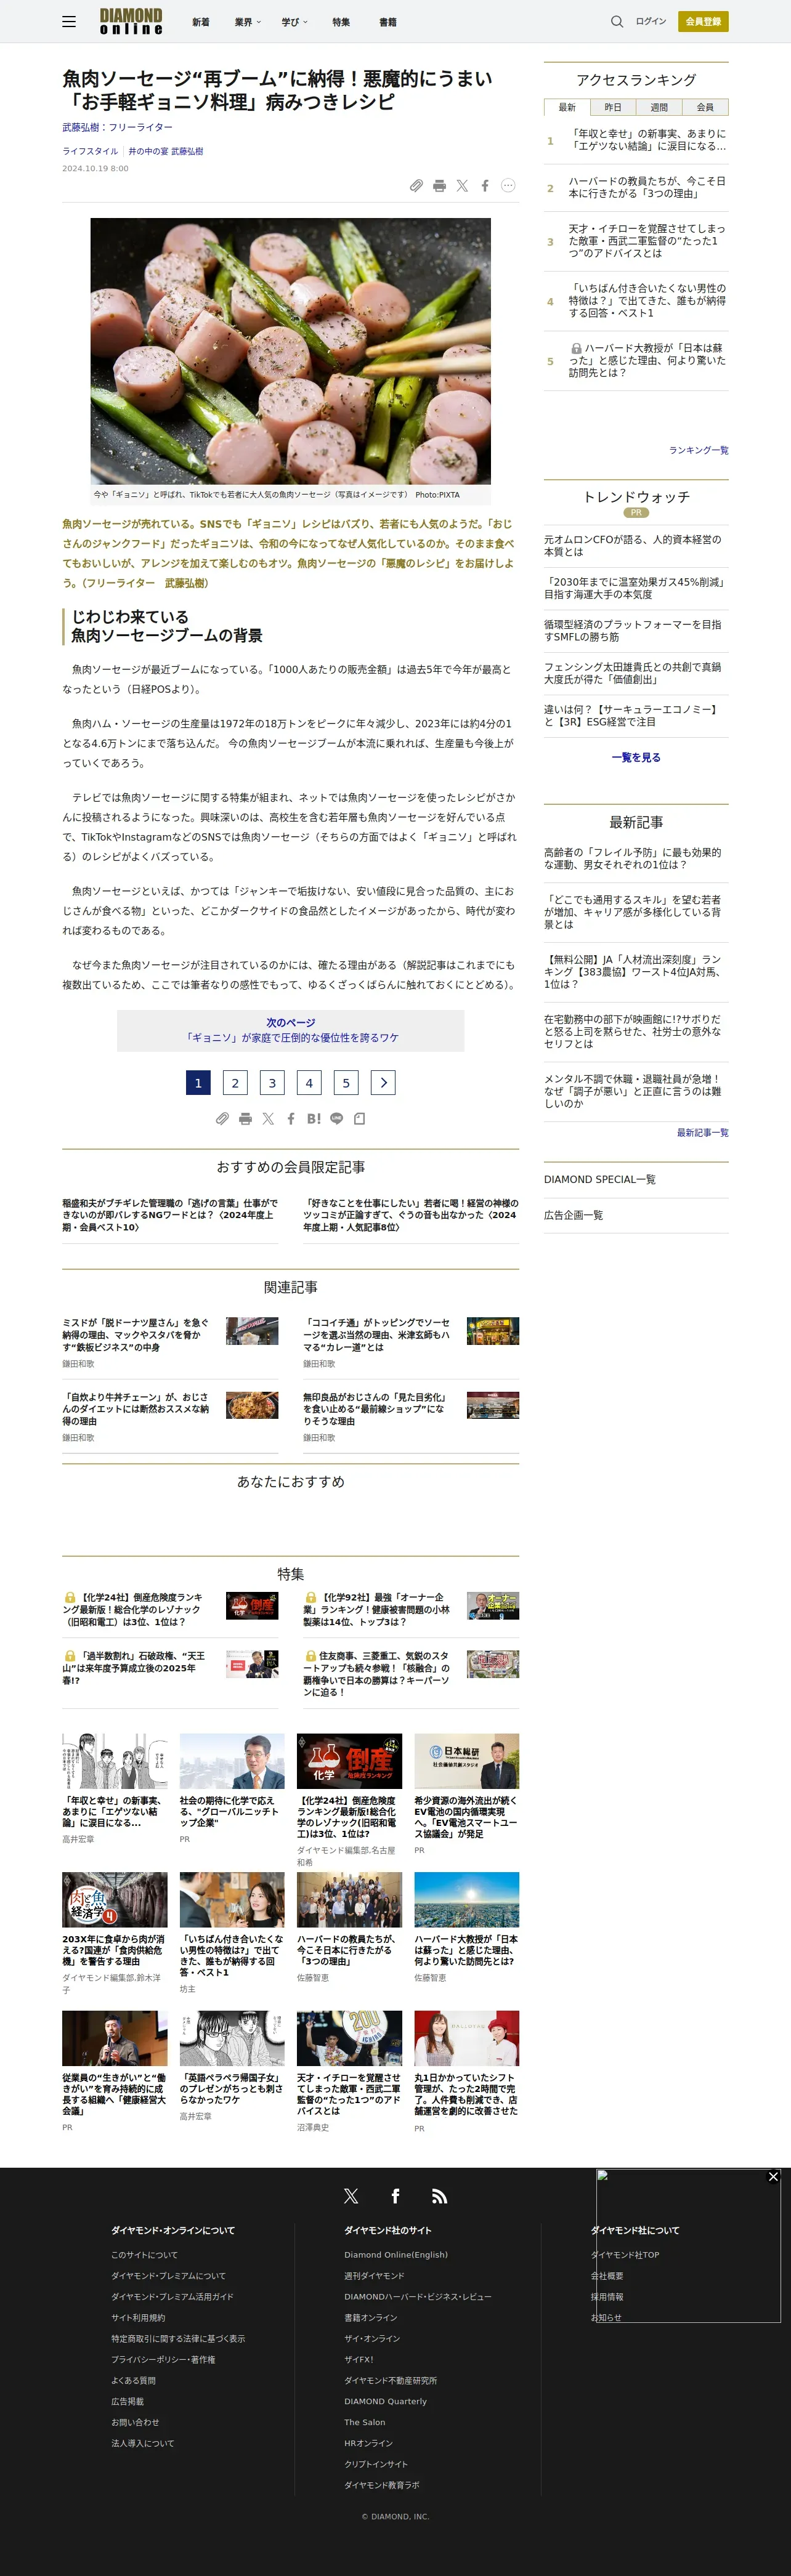Open ランキング一覧 link

click(699, 450)
